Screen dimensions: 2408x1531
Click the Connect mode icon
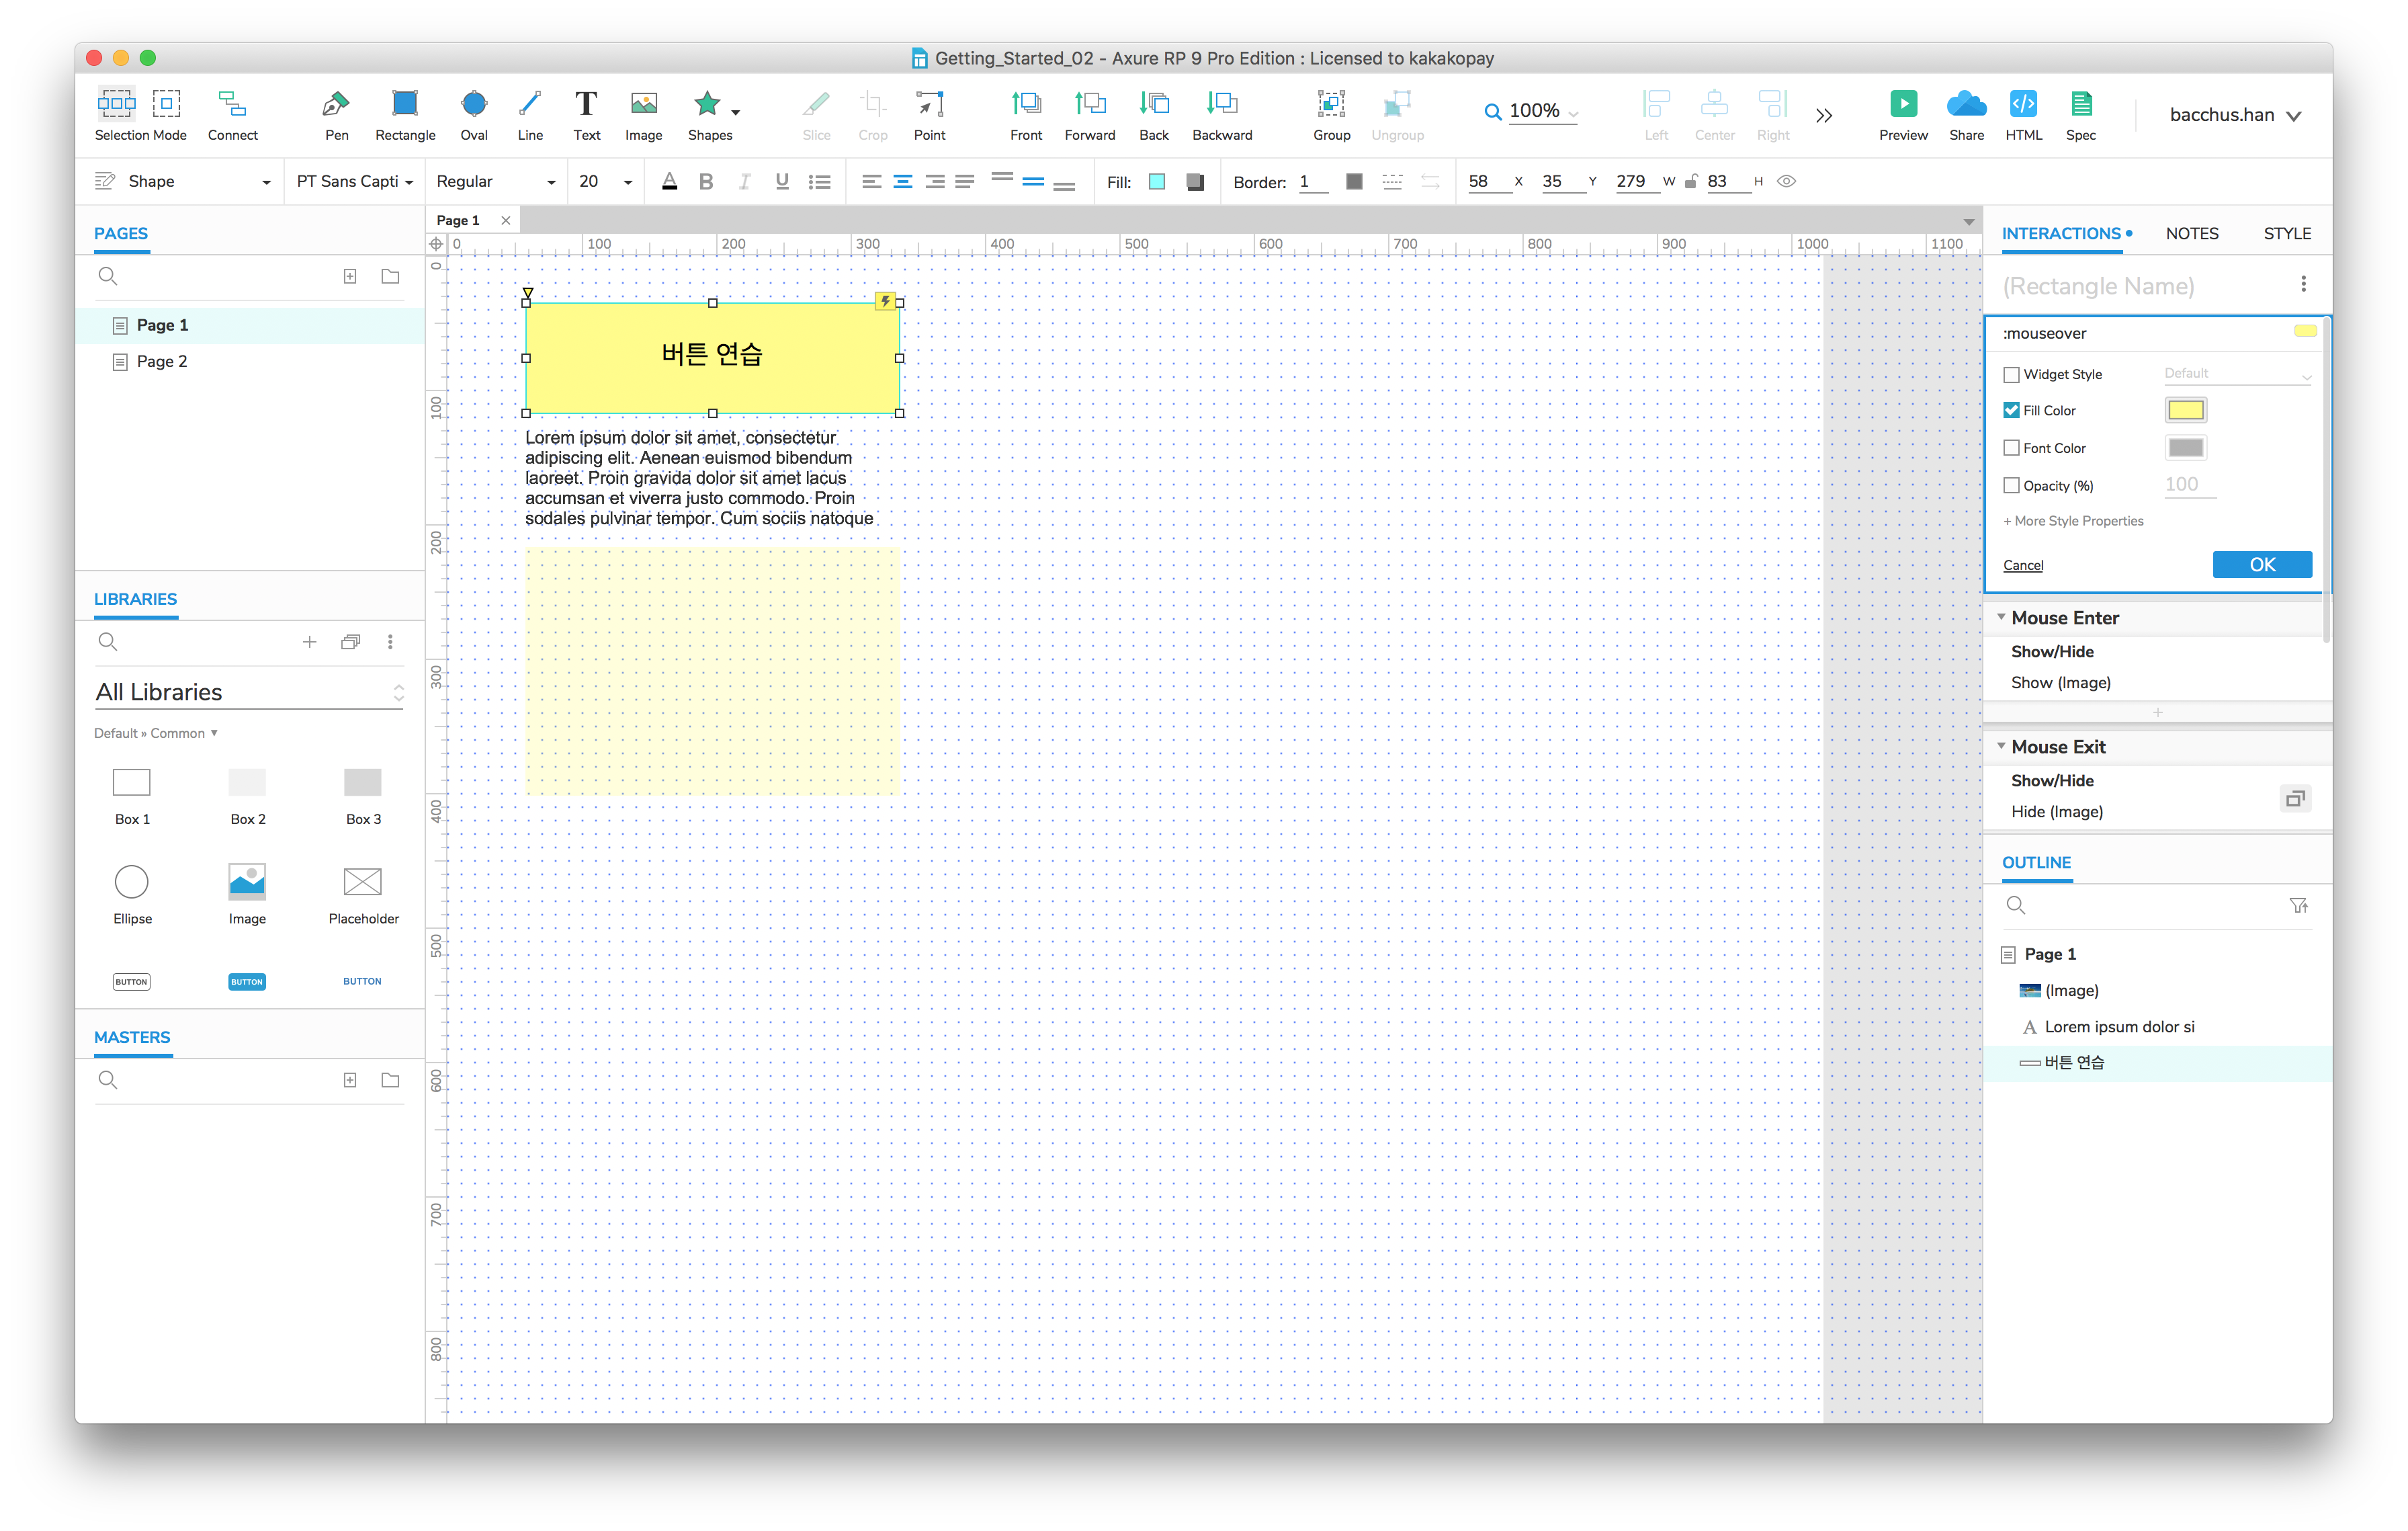coord(232,104)
